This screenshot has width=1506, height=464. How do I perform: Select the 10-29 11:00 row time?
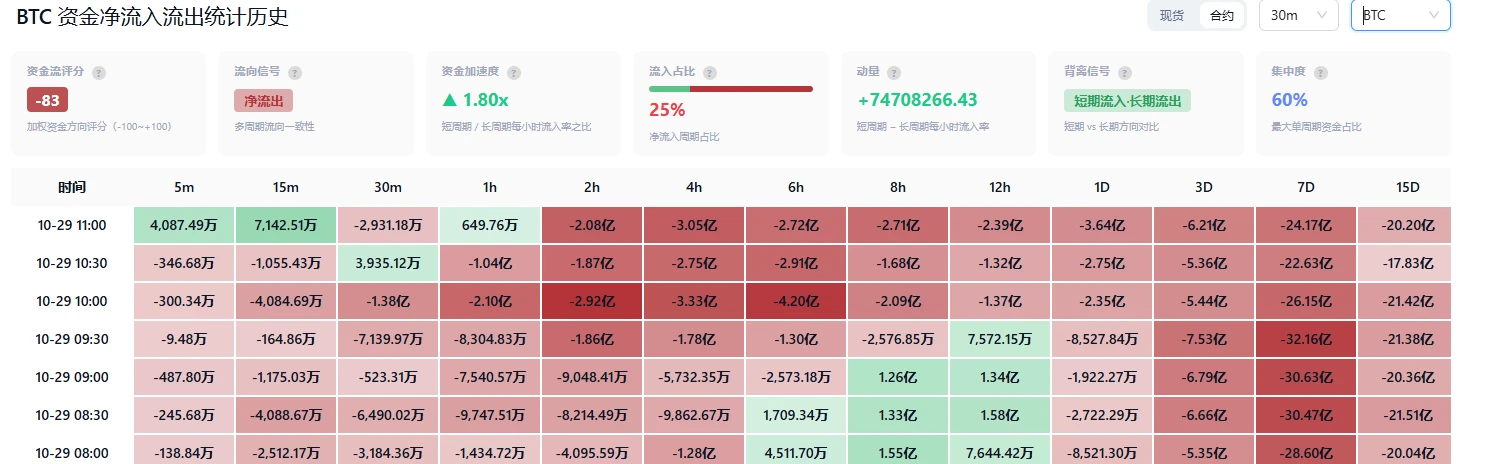(72, 225)
